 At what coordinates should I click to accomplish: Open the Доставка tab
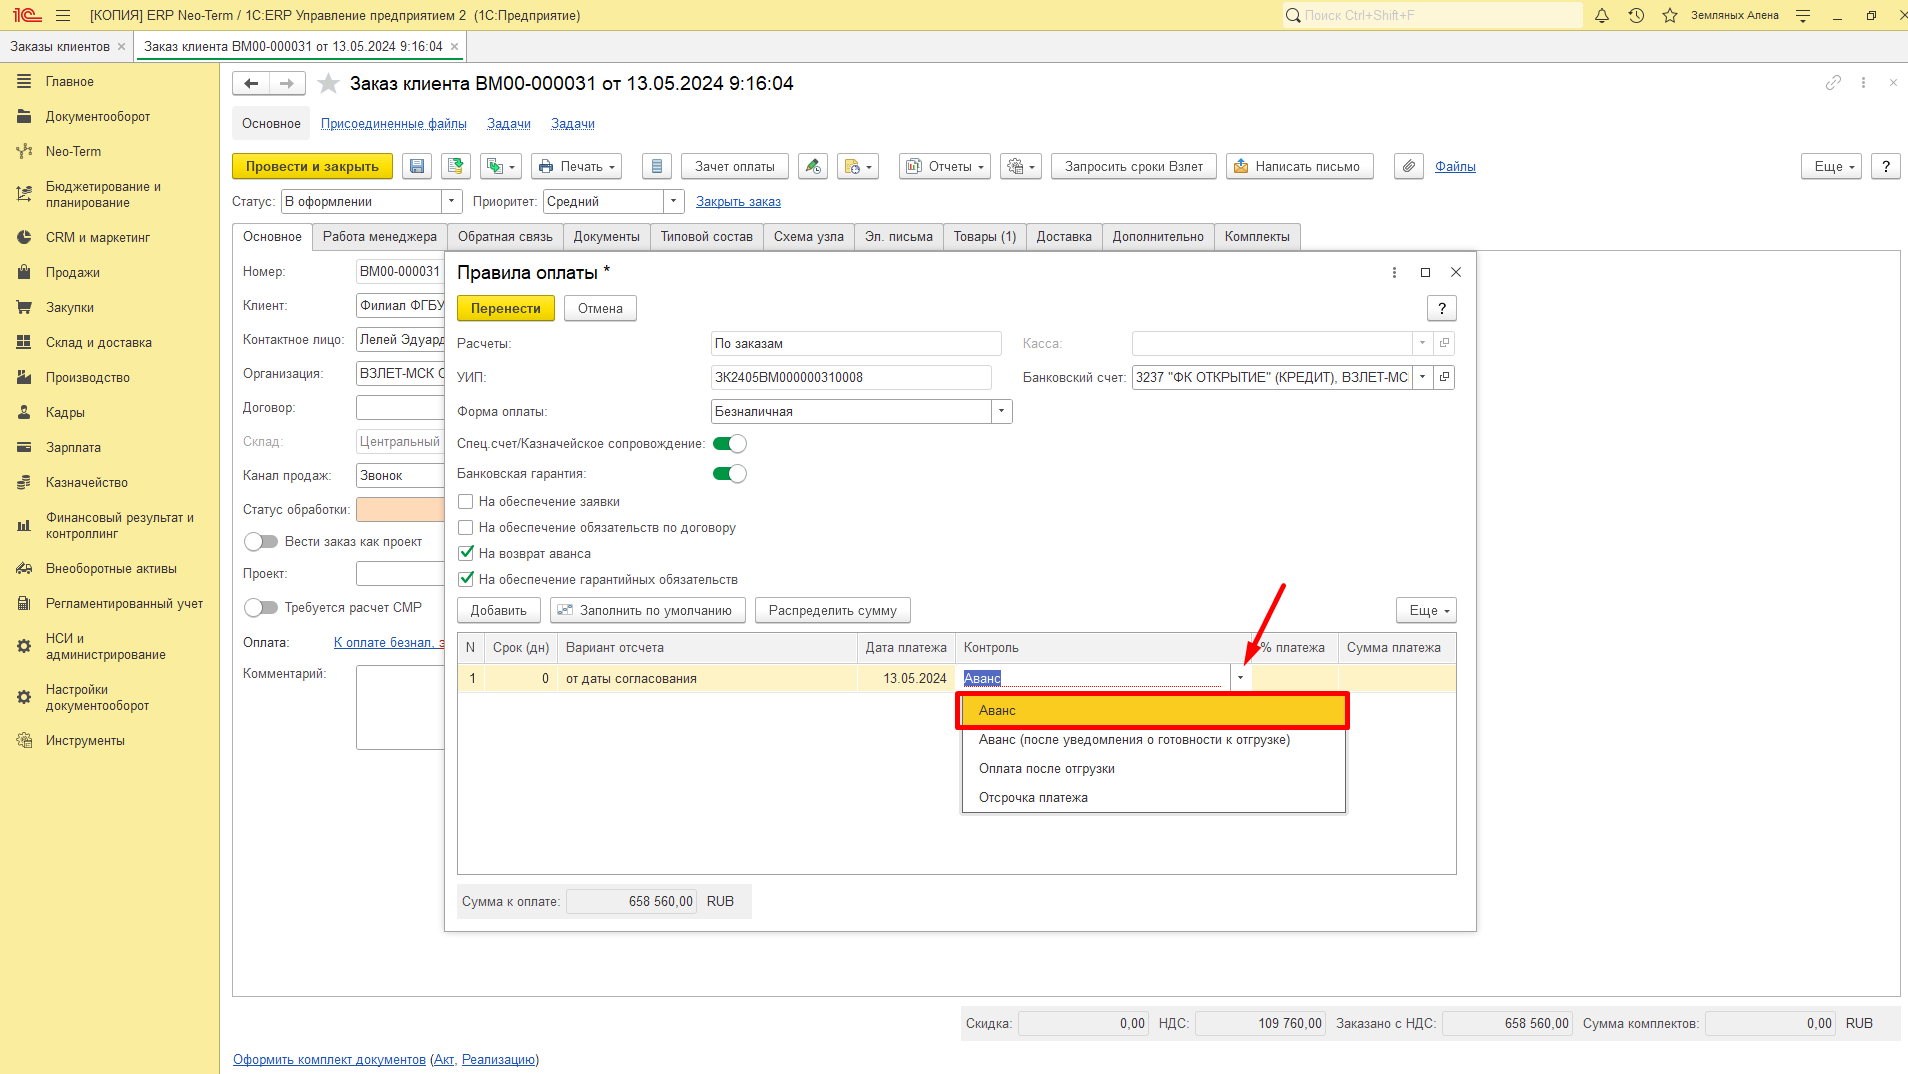(1064, 237)
